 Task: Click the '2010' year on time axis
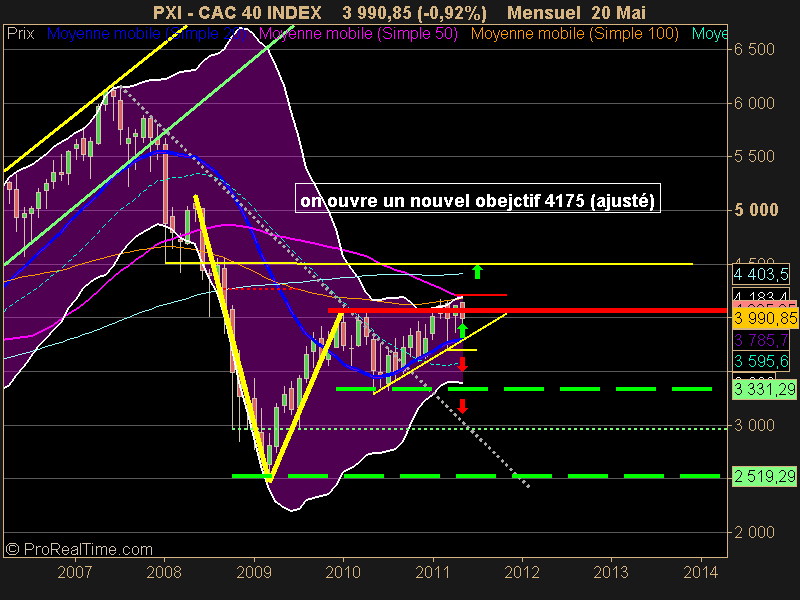click(343, 572)
